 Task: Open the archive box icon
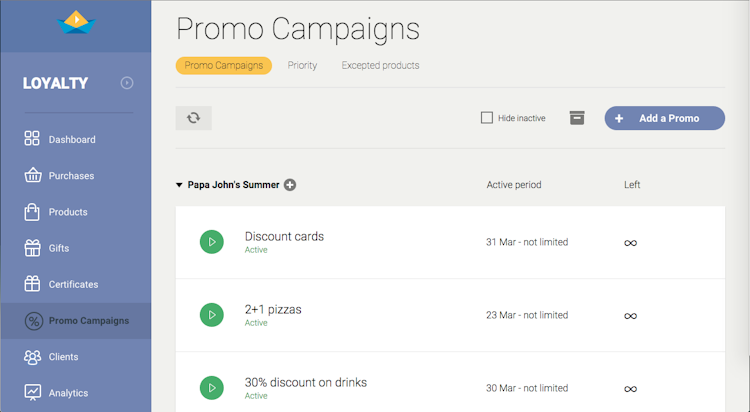click(x=577, y=118)
